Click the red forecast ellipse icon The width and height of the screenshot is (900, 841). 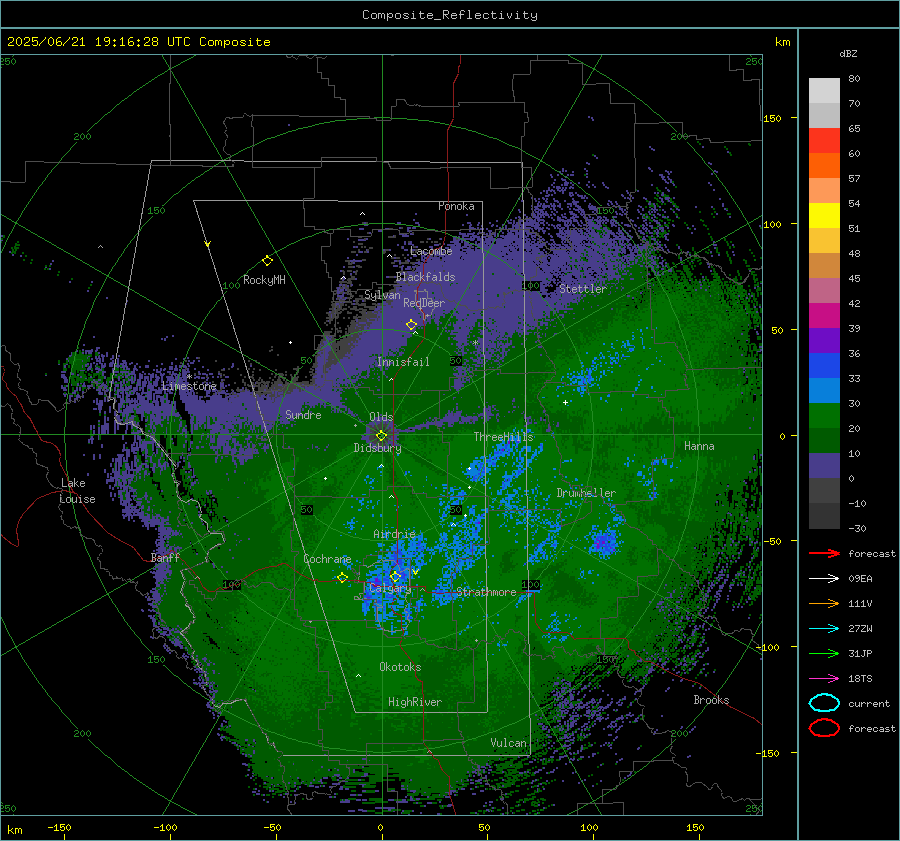tap(824, 728)
